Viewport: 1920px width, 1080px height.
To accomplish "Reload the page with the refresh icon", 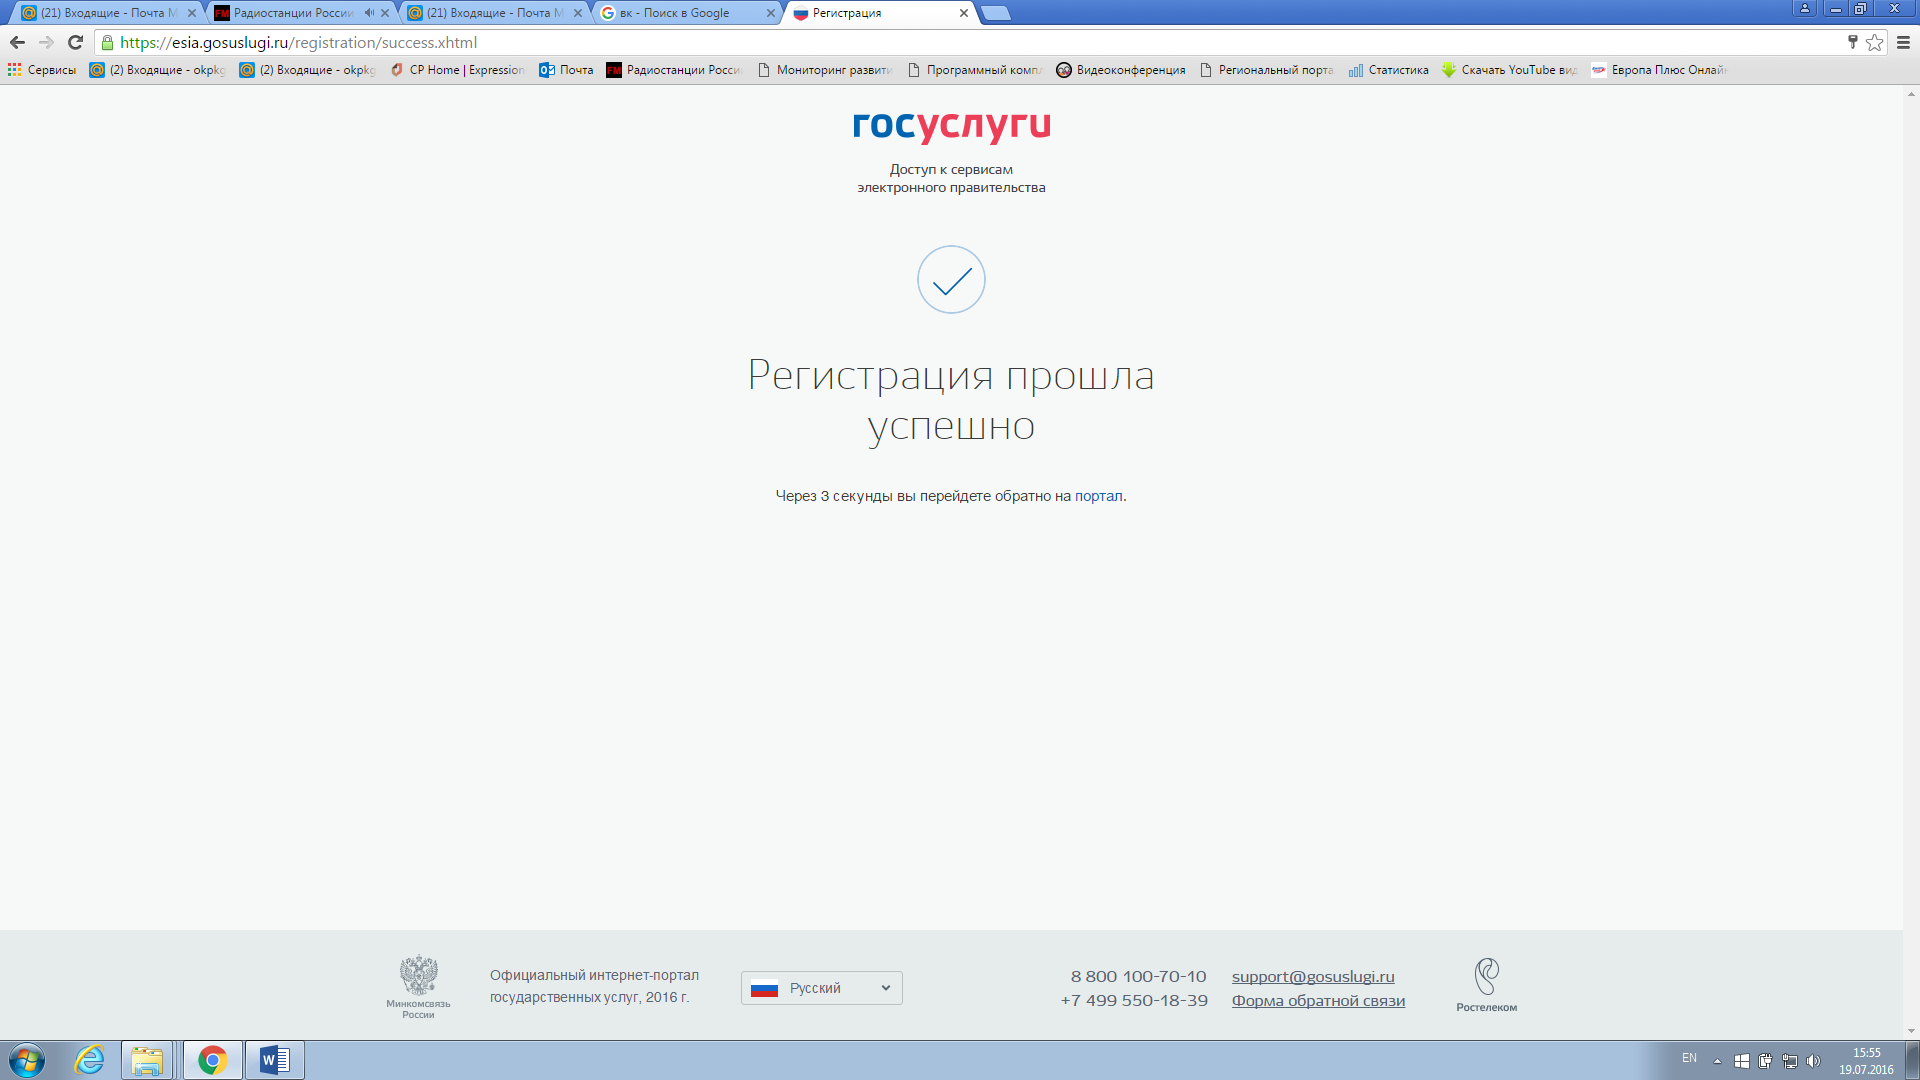I will [75, 42].
